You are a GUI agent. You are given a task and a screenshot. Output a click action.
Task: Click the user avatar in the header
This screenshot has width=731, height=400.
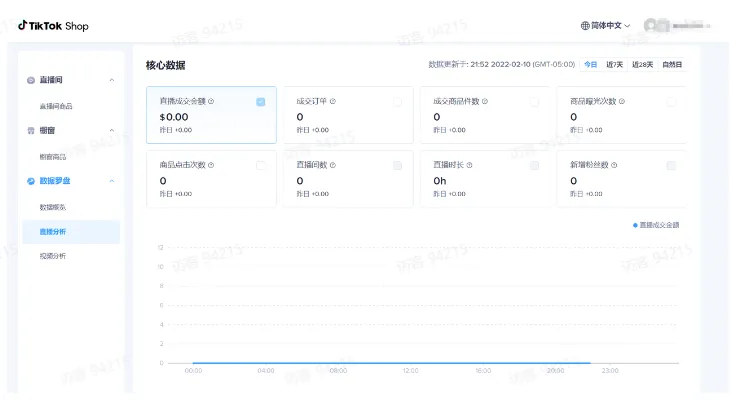[x=650, y=25]
